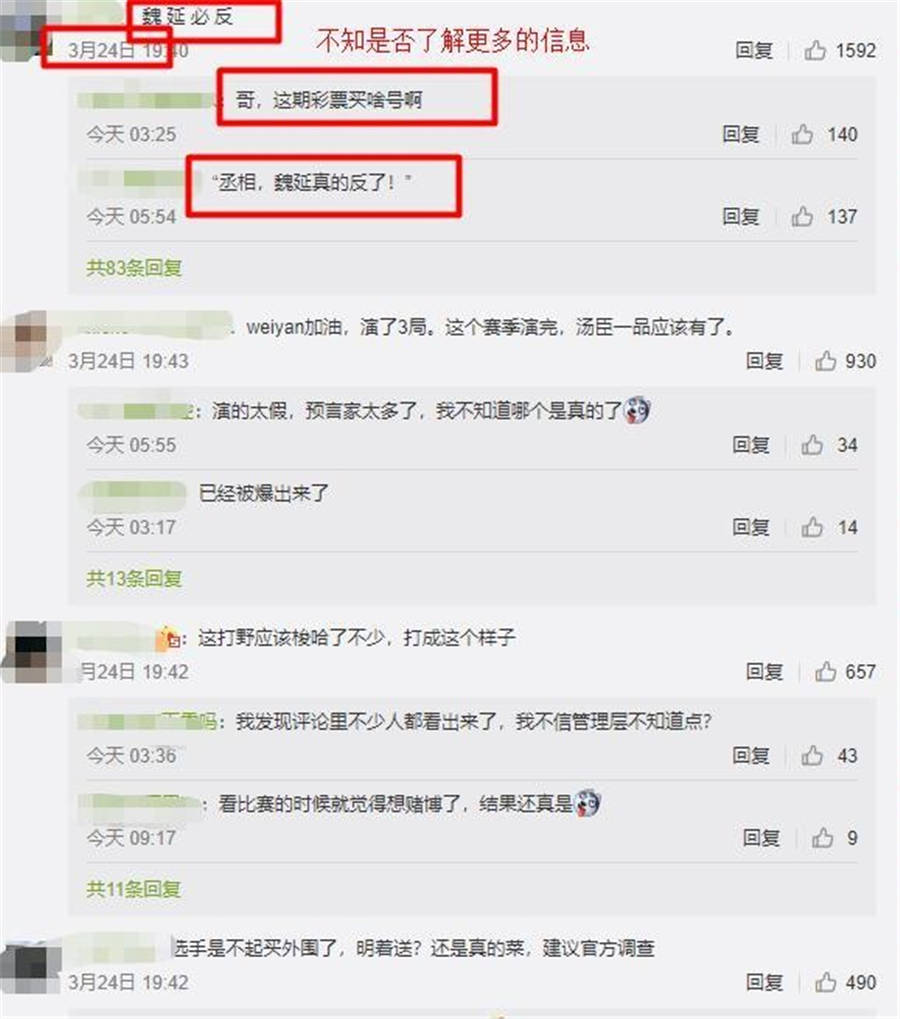This screenshot has width=900, height=1019.
Task: Like the lottery comment with 140 likes
Action: [802, 134]
